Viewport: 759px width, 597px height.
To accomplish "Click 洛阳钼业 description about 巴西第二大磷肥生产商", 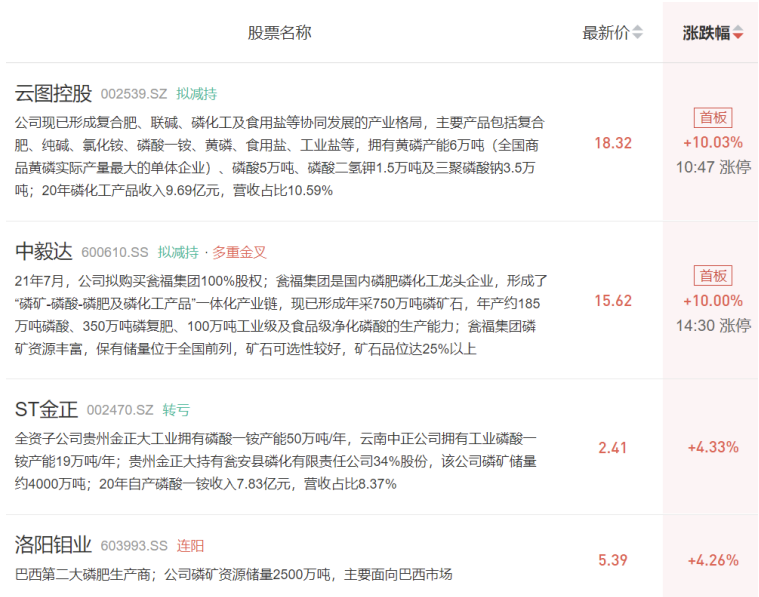I will point(233,574).
